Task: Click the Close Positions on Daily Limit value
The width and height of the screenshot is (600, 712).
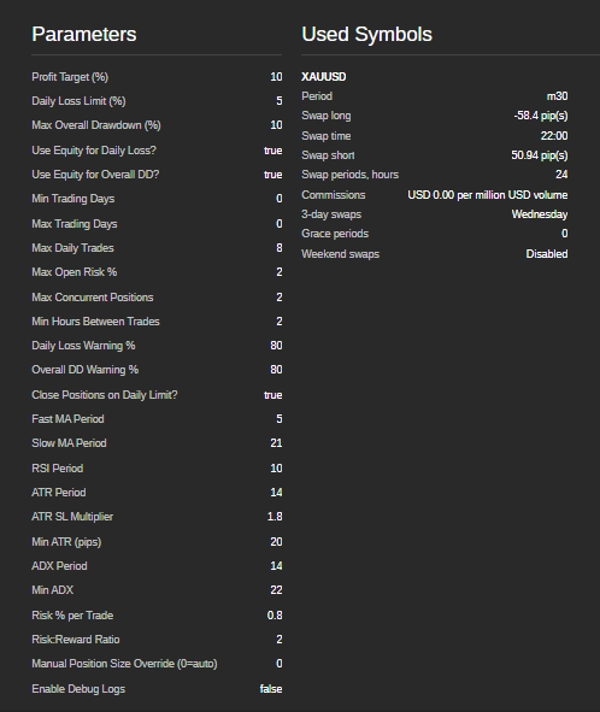Action: tap(273, 395)
